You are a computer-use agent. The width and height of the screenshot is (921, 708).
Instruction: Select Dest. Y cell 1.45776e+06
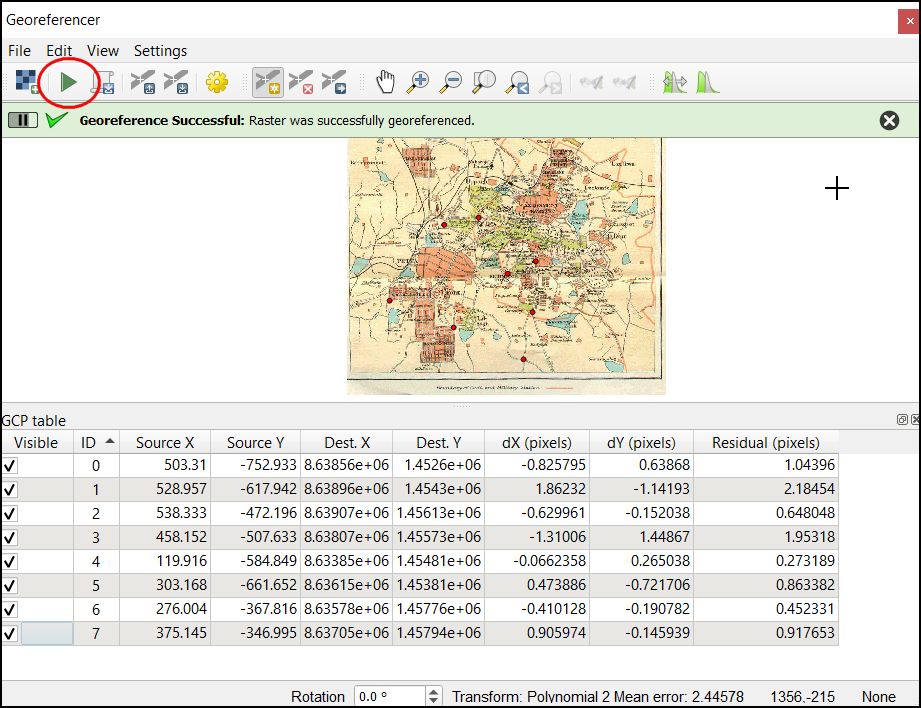(439, 610)
